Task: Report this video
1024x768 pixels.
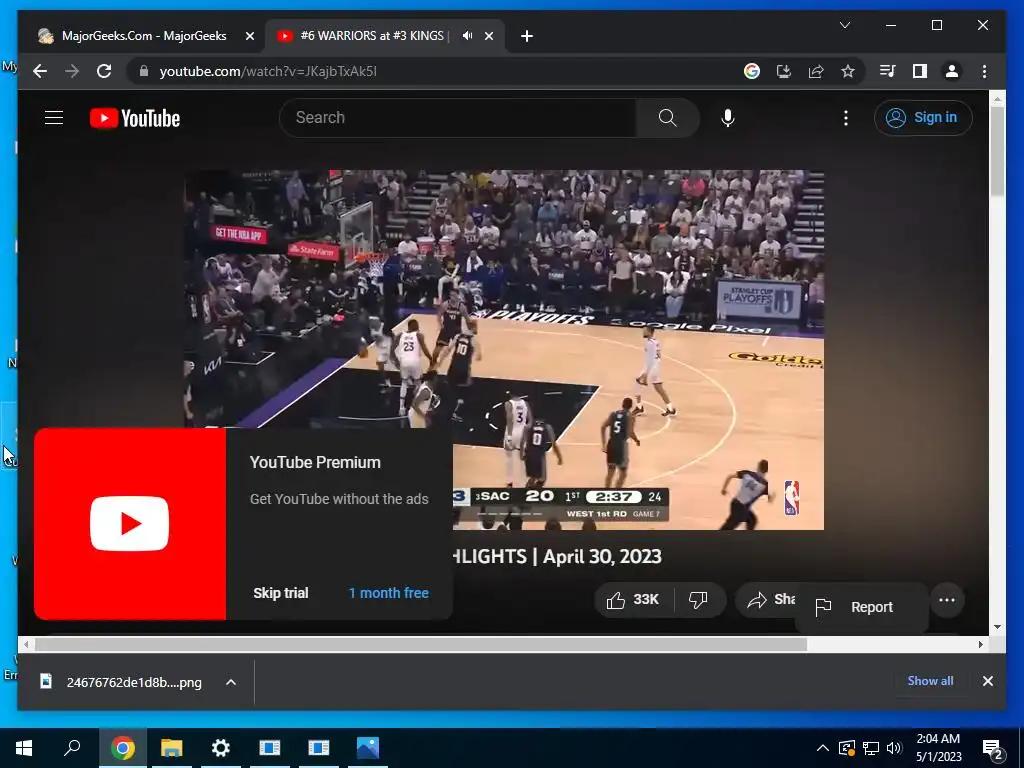Action: tap(861, 607)
